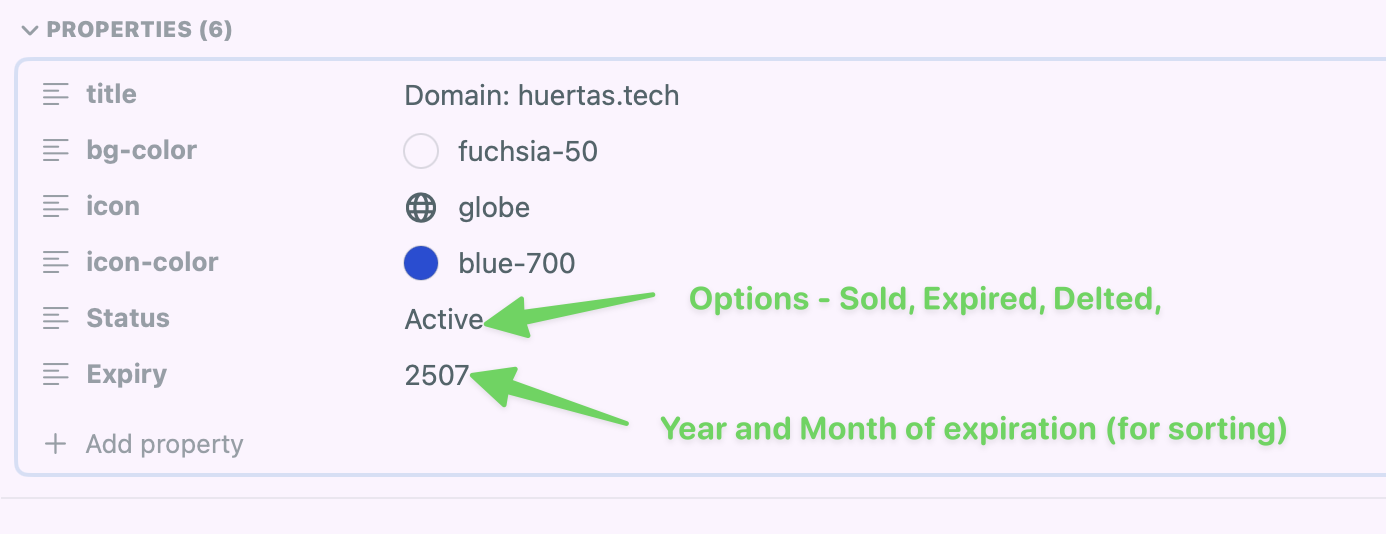Open the fuchsia-50 color swatch
Viewport: 1386px width, 534px height.
coord(421,152)
